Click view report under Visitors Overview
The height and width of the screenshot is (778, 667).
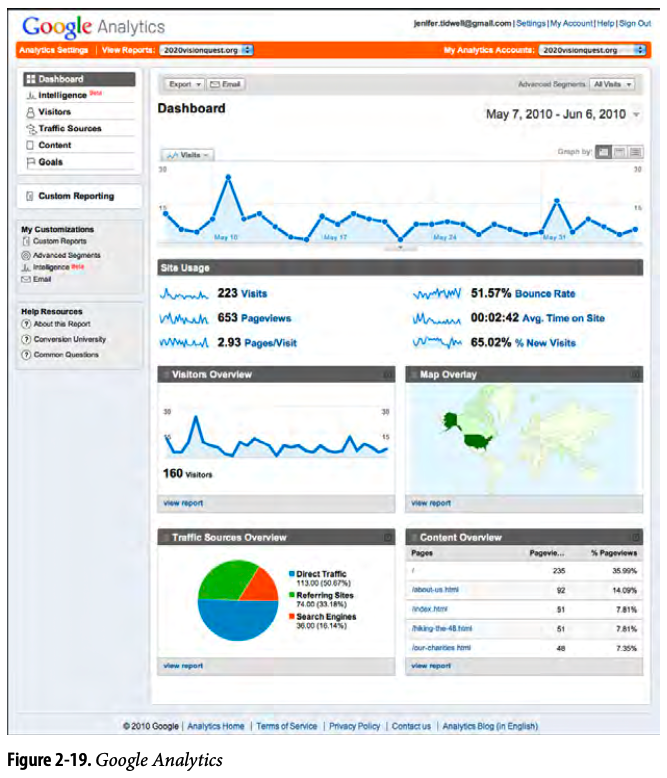coord(183,503)
